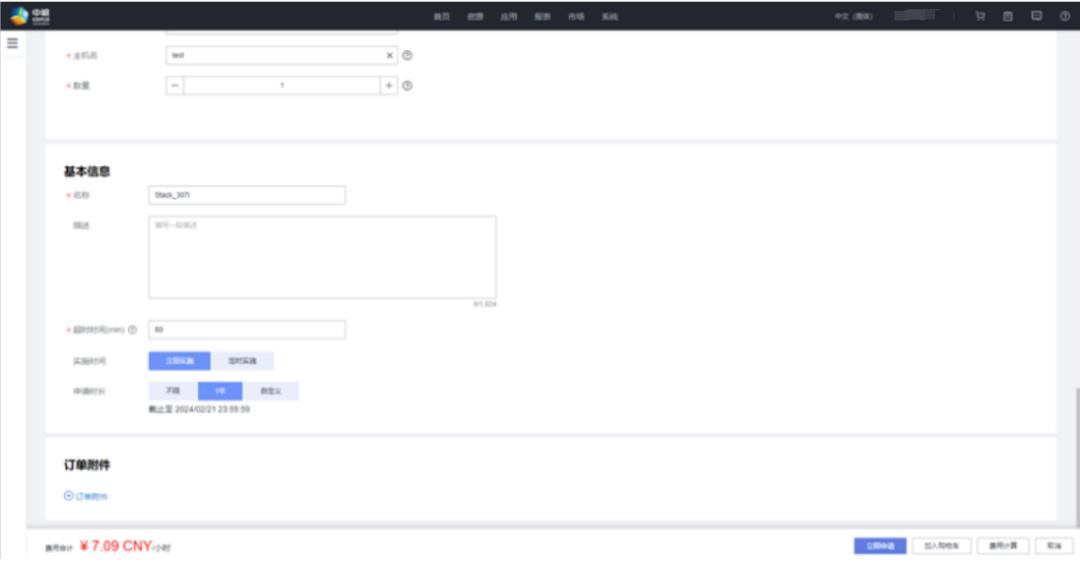The image size is (1080, 564).
Task: Decrease quantity with the minus button
Action: coord(175,85)
